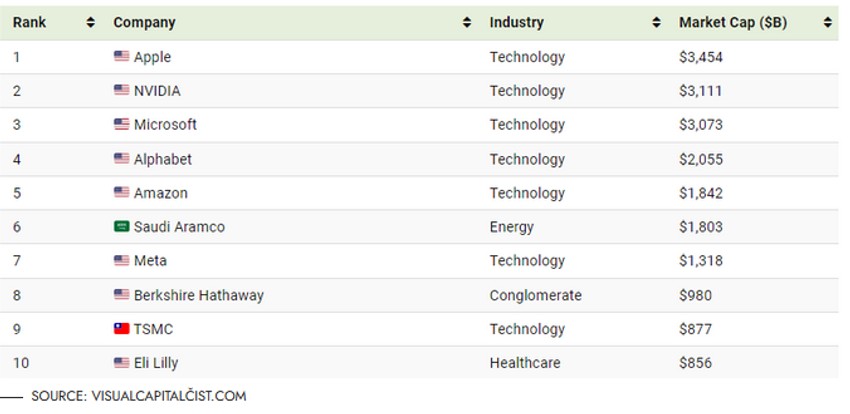Click the US flag next to NVIDIA
850x414 pixels.
pos(121,91)
